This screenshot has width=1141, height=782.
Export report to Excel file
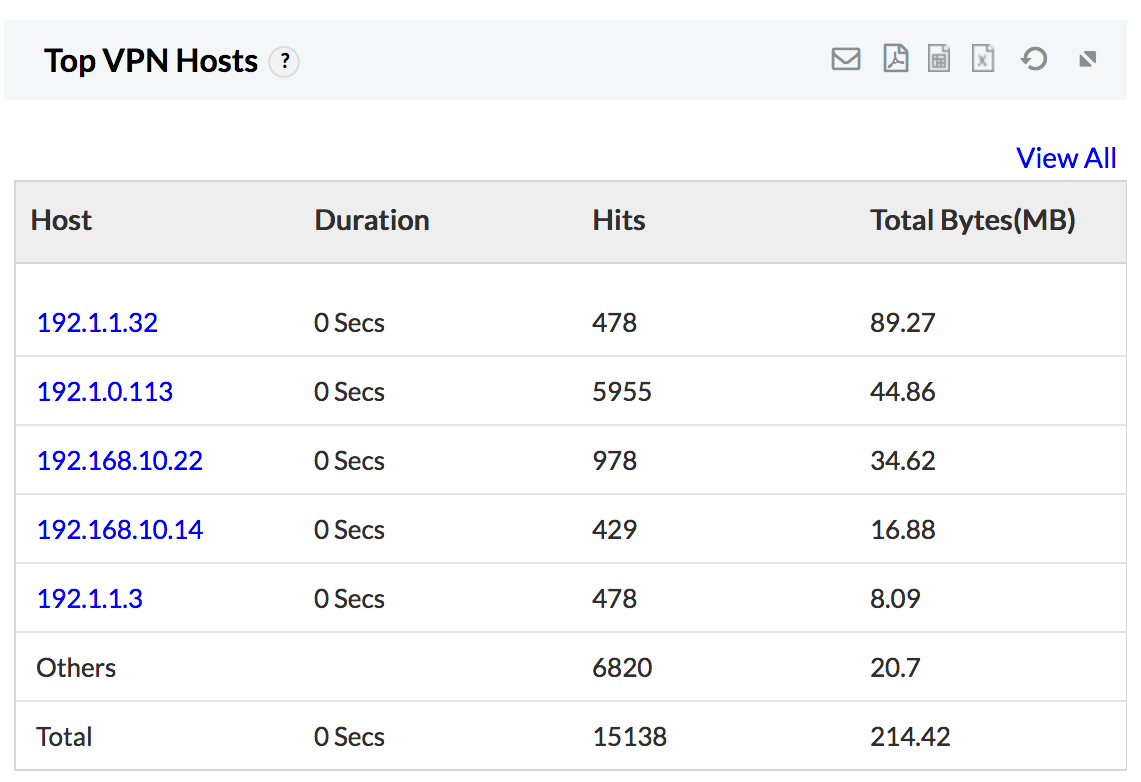[983, 59]
